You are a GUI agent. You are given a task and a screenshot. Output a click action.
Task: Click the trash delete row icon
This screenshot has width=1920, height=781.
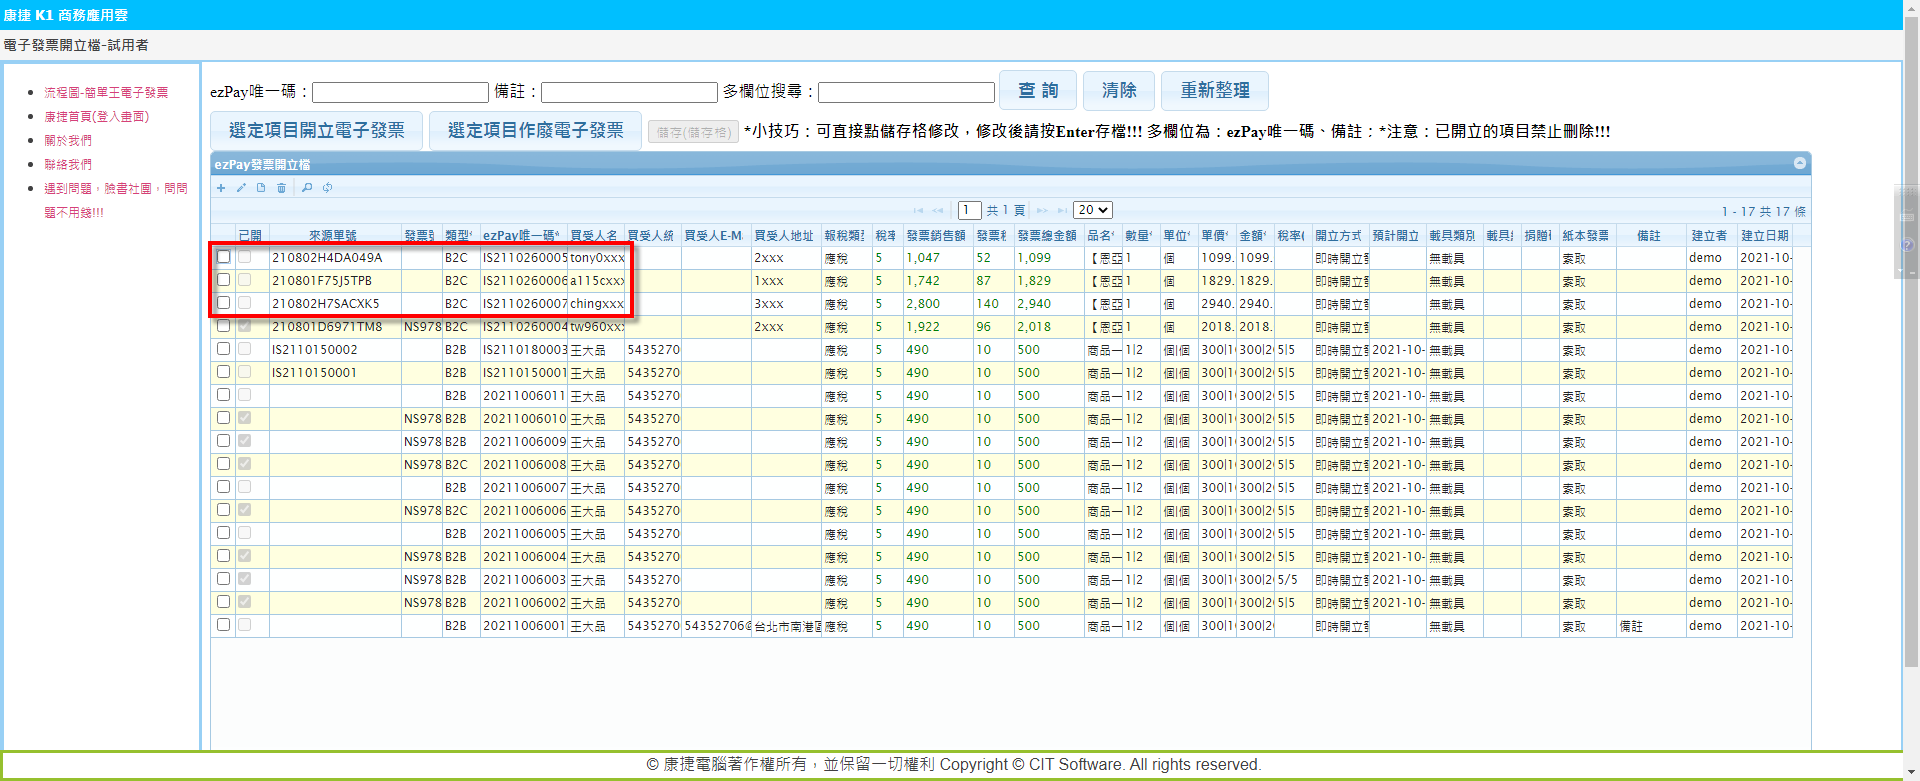click(282, 188)
